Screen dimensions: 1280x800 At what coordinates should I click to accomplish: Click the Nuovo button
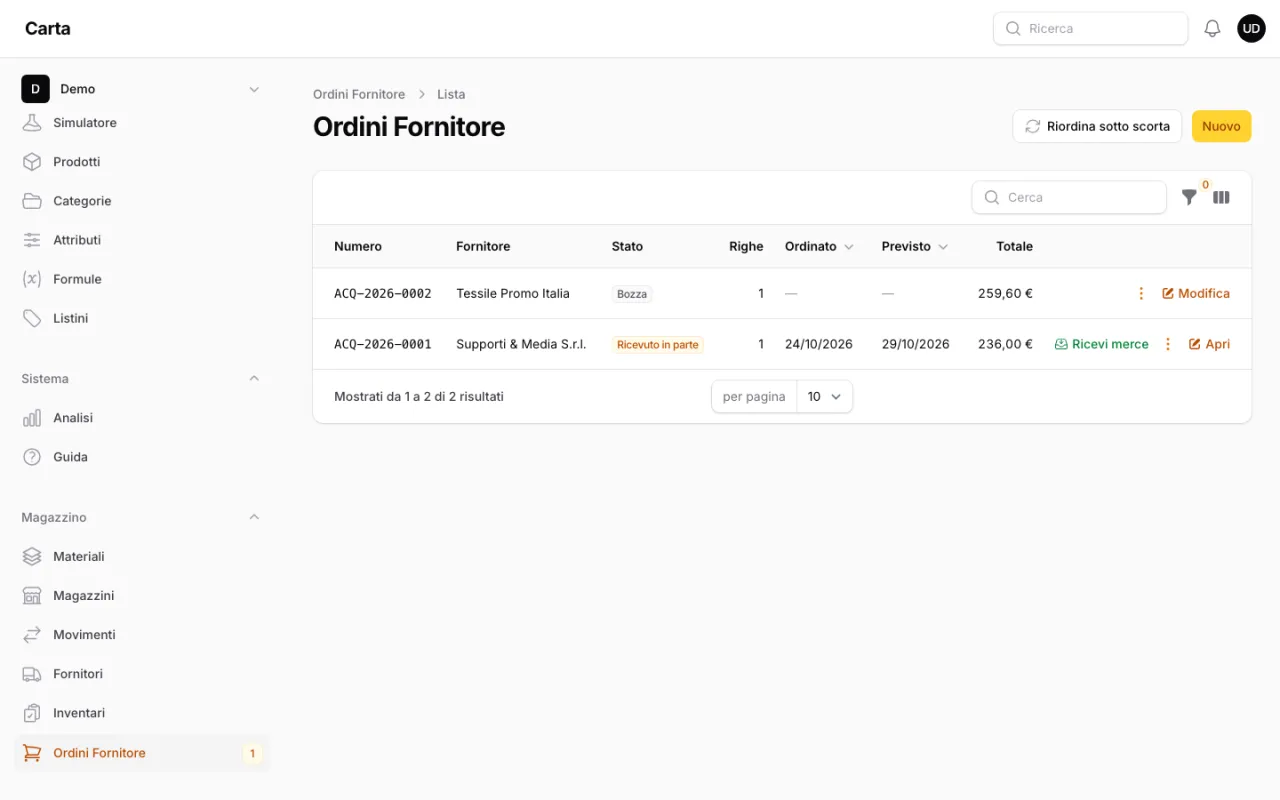click(1221, 126)
